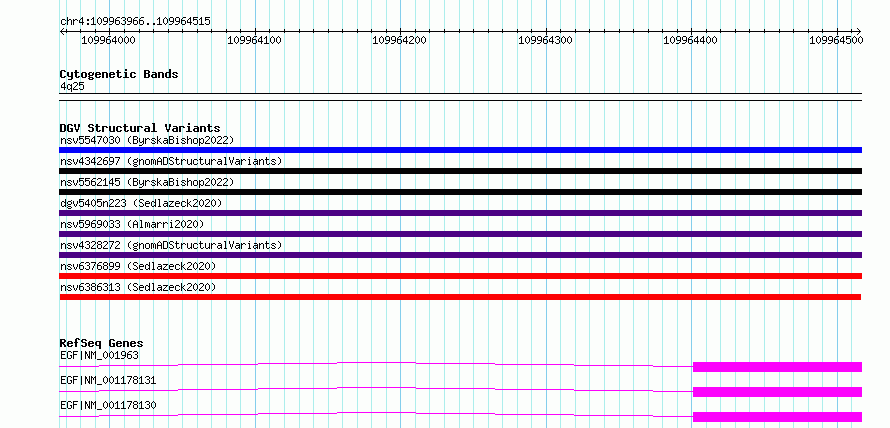
Task: Open variant nsv6386313 (Sedlazeck2020) label
Action: [138, 287]
